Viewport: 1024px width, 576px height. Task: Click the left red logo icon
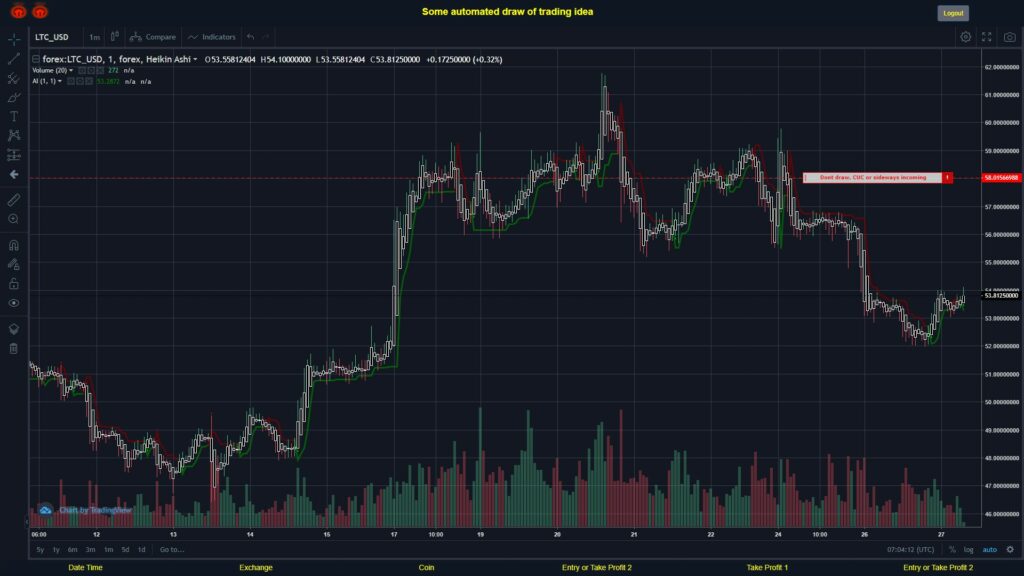[x=18, y=11]
